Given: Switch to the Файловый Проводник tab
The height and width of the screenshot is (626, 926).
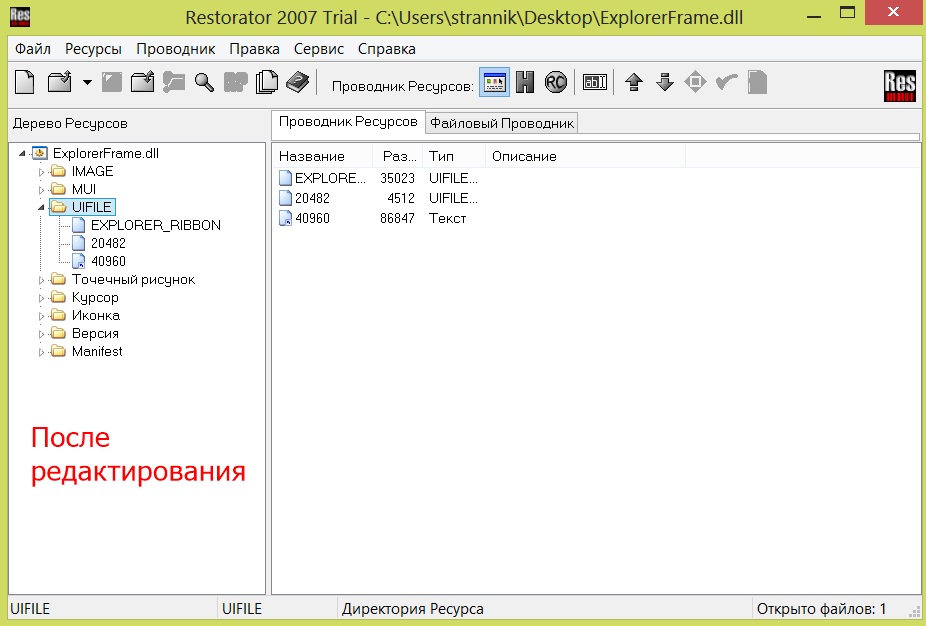Looking at the screenshot, I should click(502, 123).
